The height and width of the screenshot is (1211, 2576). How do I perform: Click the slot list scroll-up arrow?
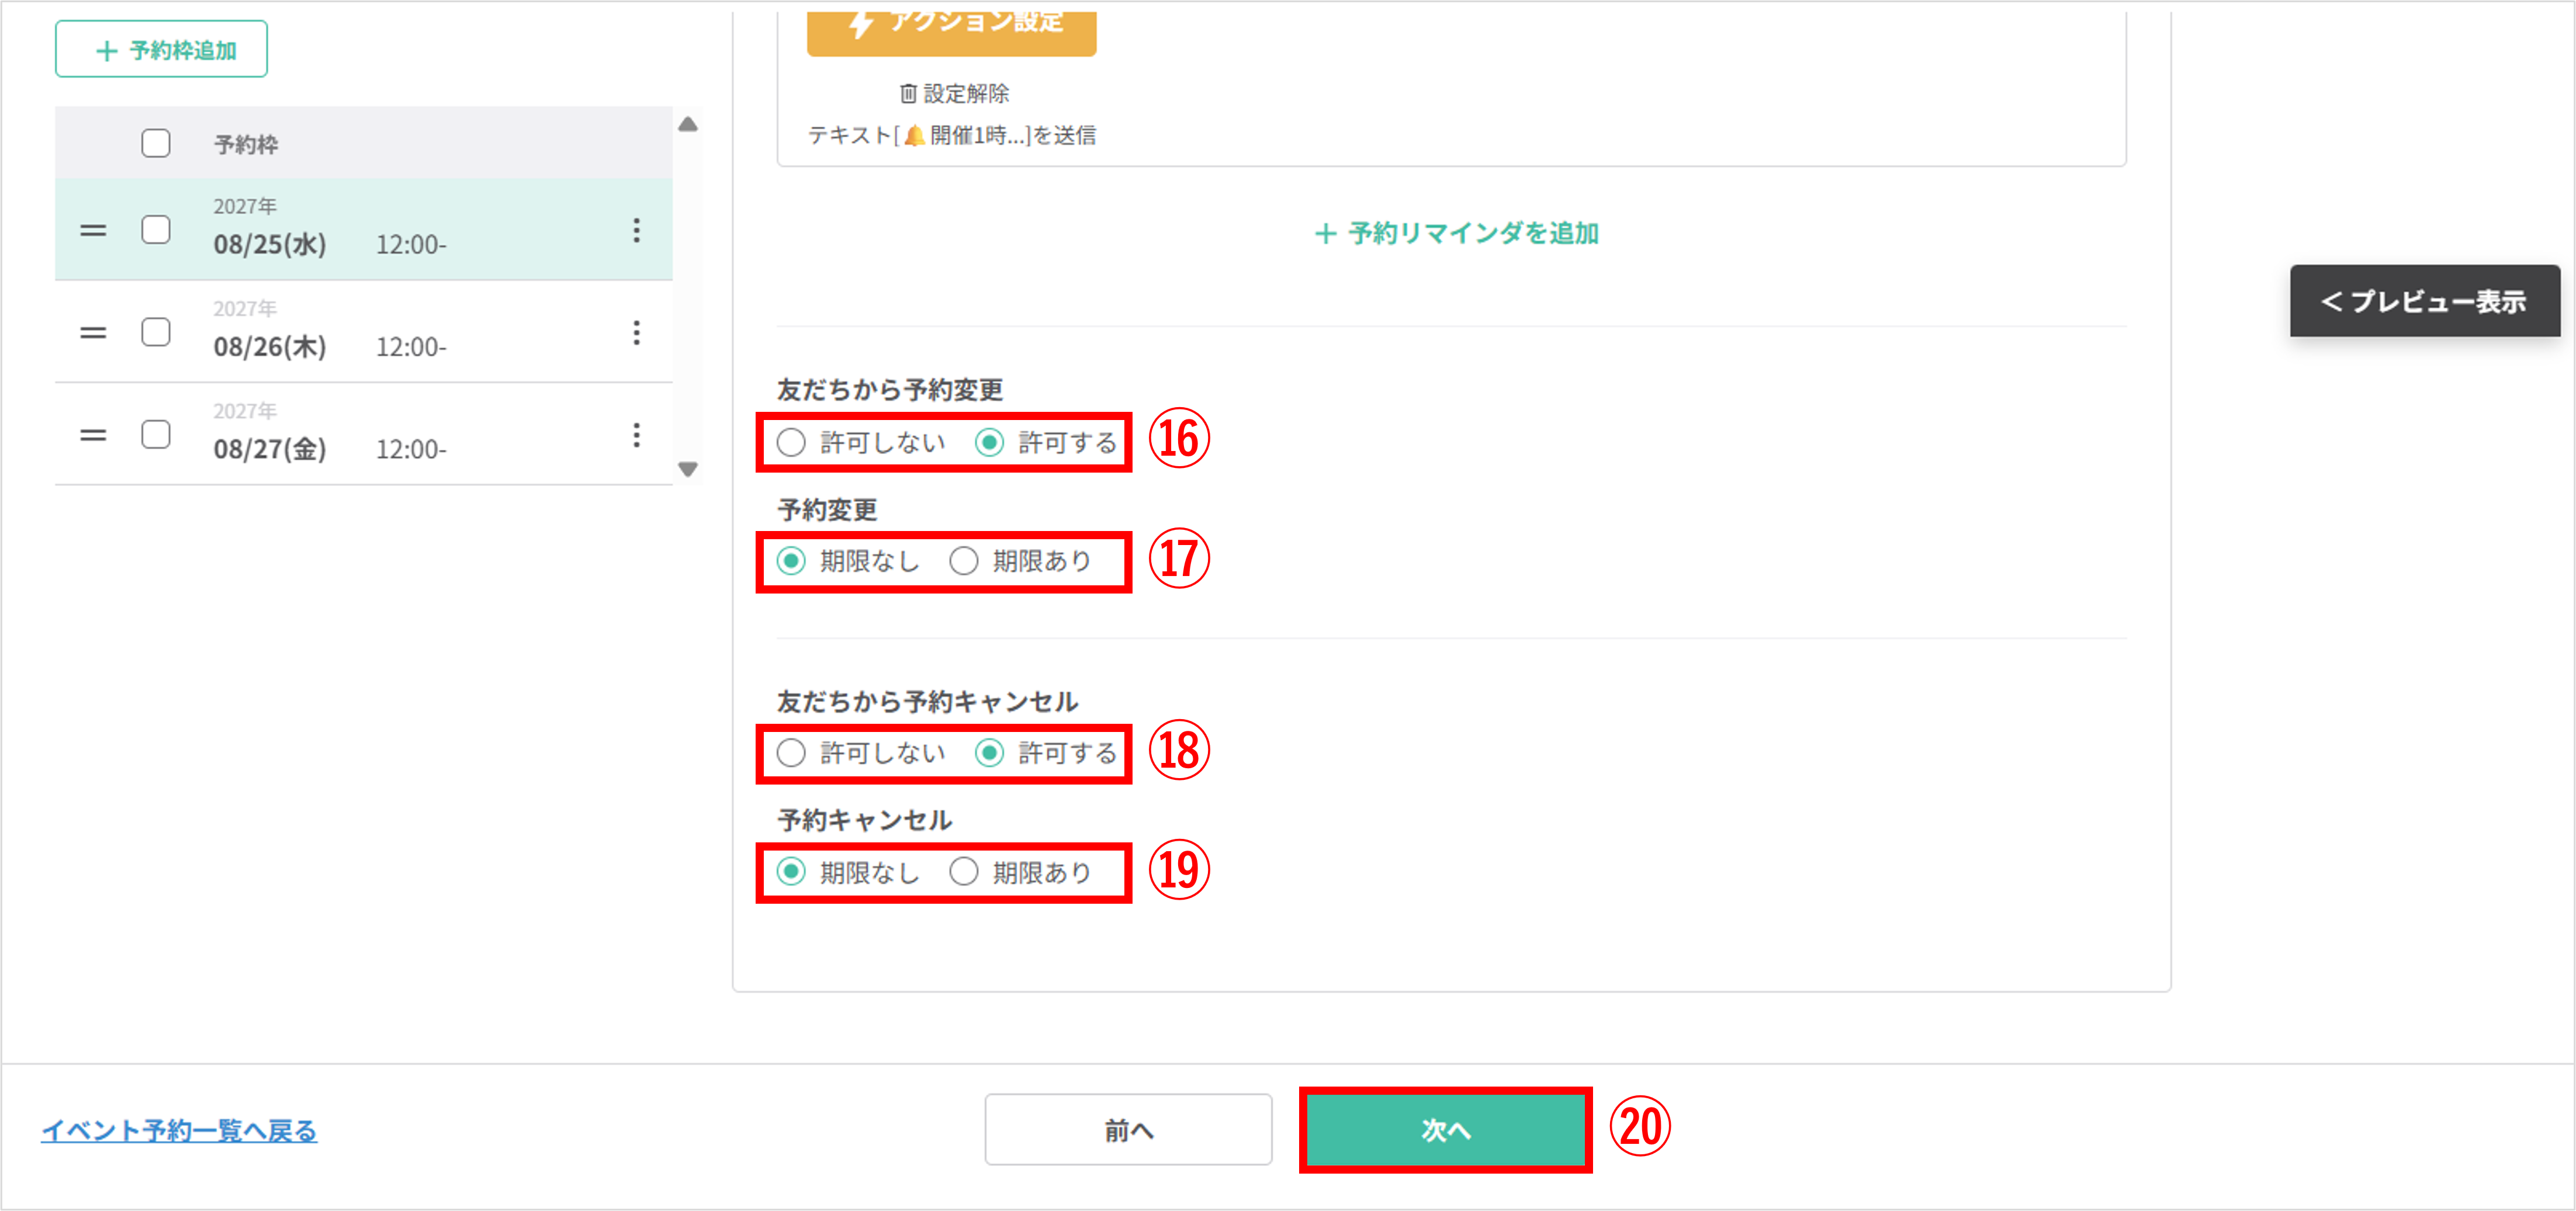(688, 125)
